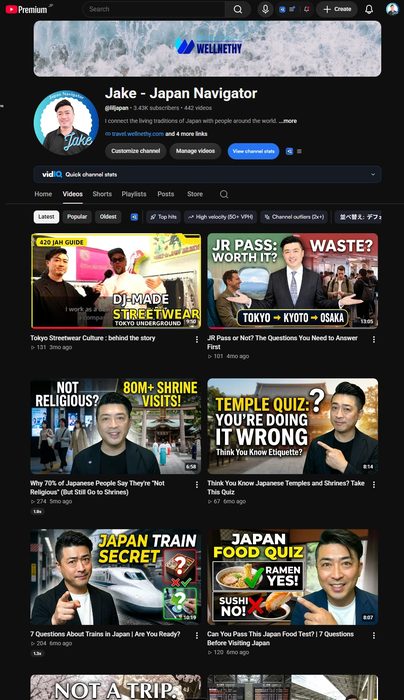Viewport: 404px width, 700px height.
Task: Open more options for 7 Questions About Trains video
Action: (x=197, y=635)
